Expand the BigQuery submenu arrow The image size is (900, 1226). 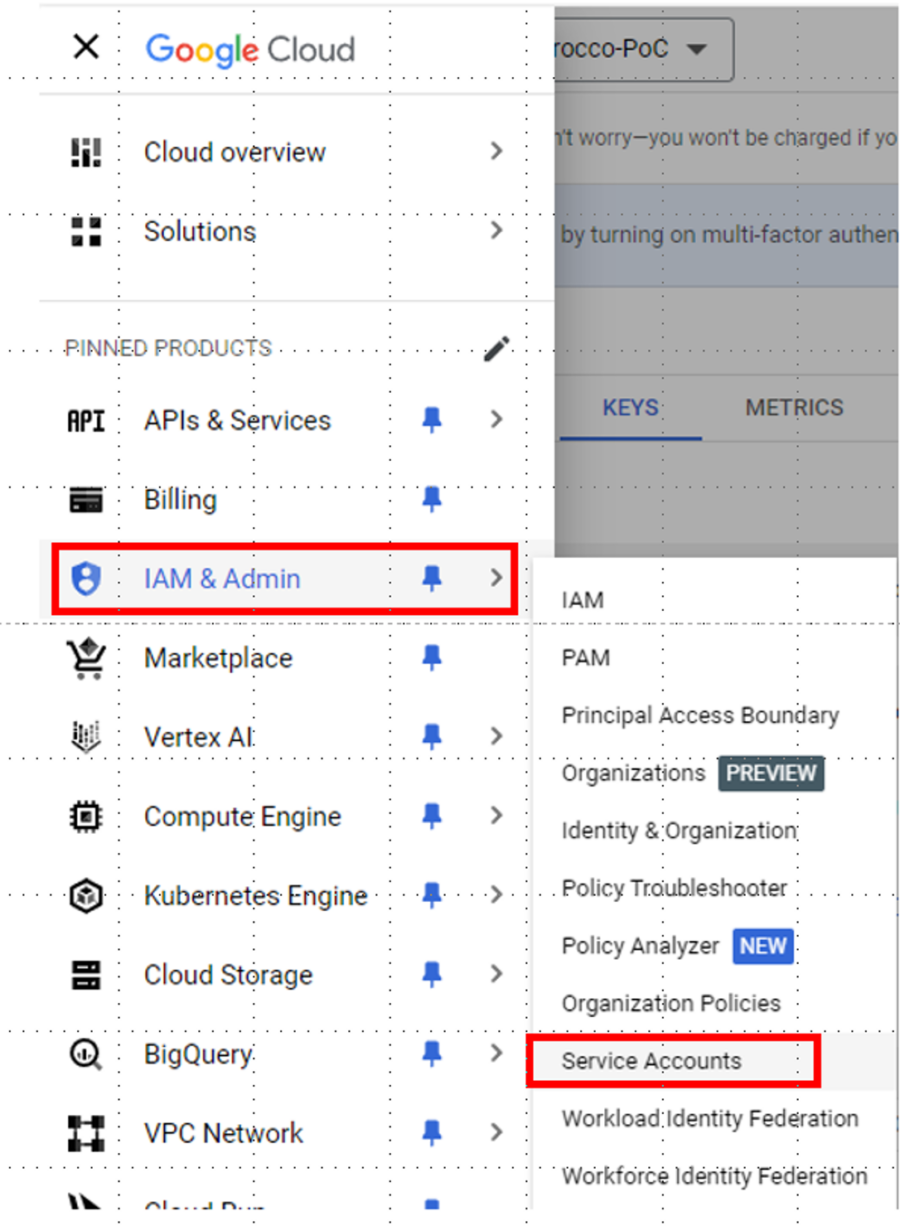pyautogui.click(x=497, y=1054)
